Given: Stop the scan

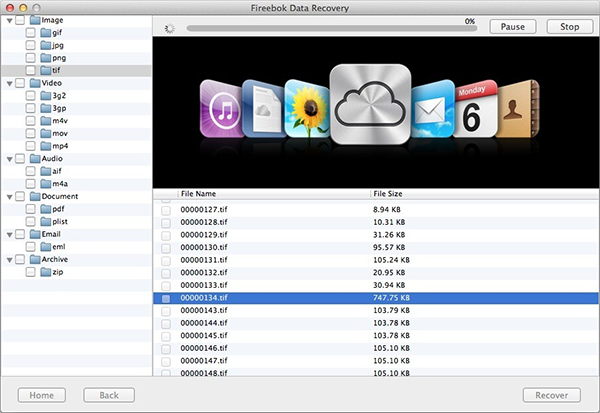Looking at the screenshot, I should tap(570, 27).
